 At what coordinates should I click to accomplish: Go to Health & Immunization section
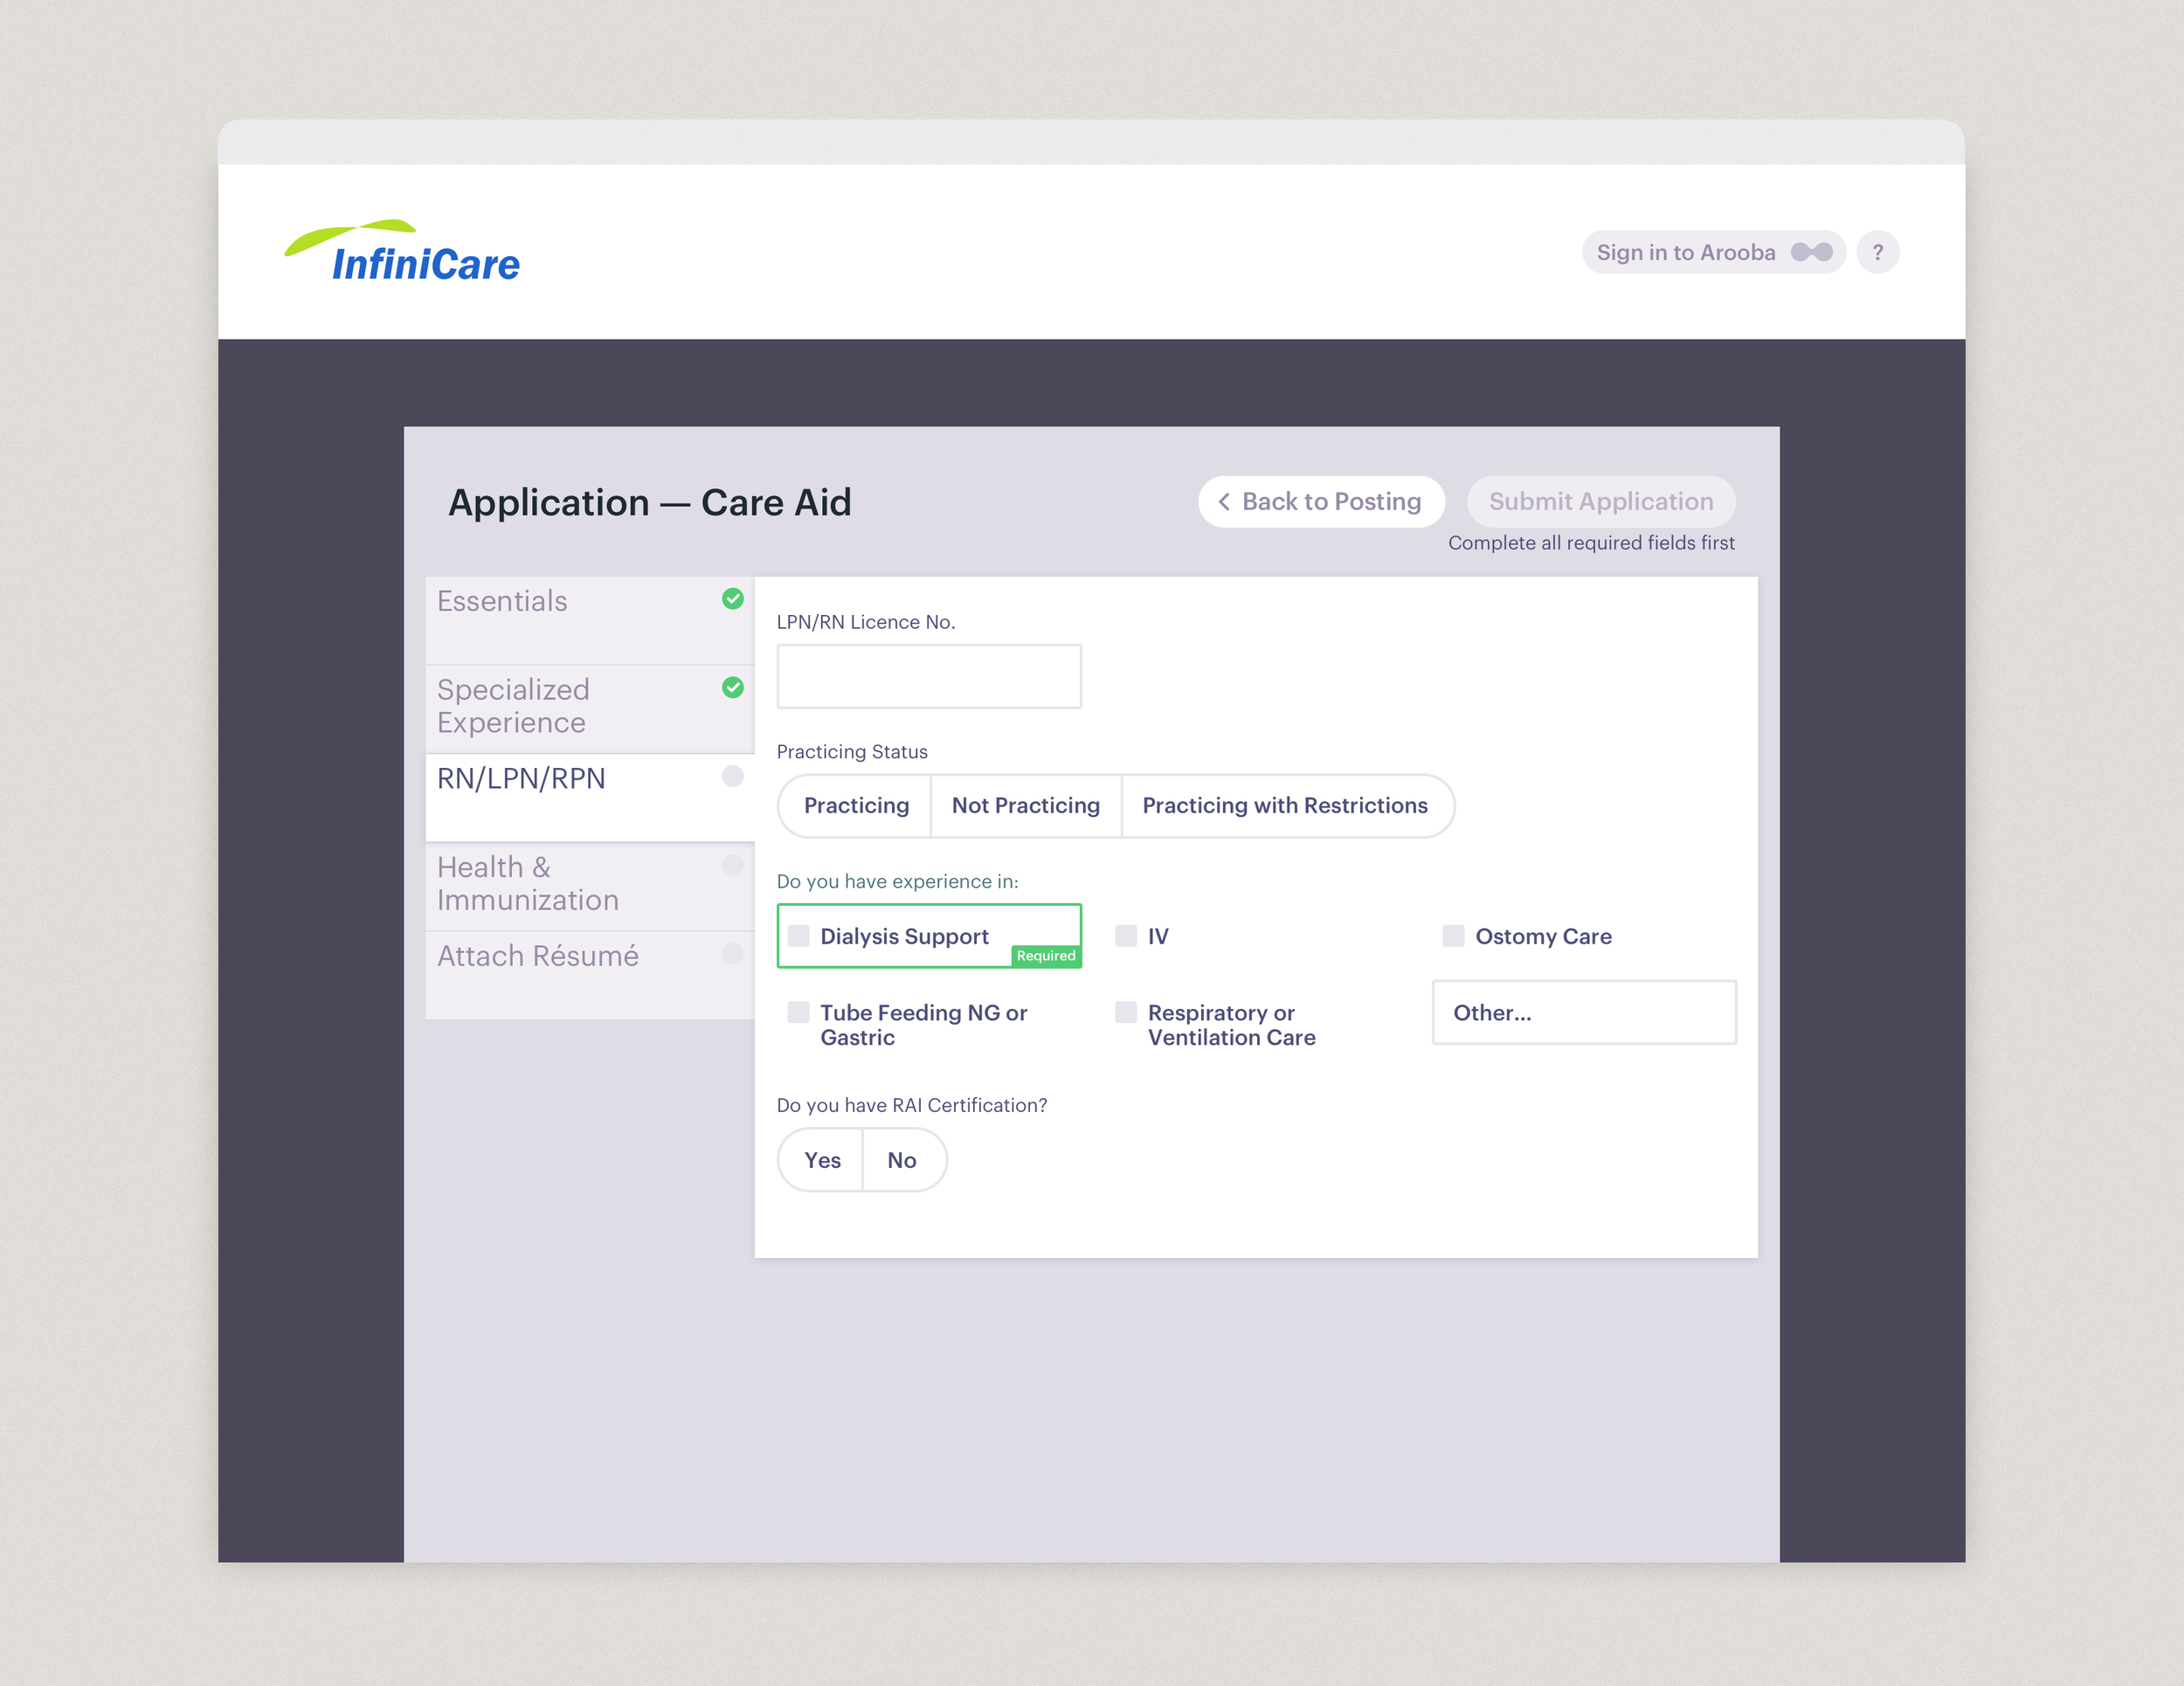click(590, 886)
